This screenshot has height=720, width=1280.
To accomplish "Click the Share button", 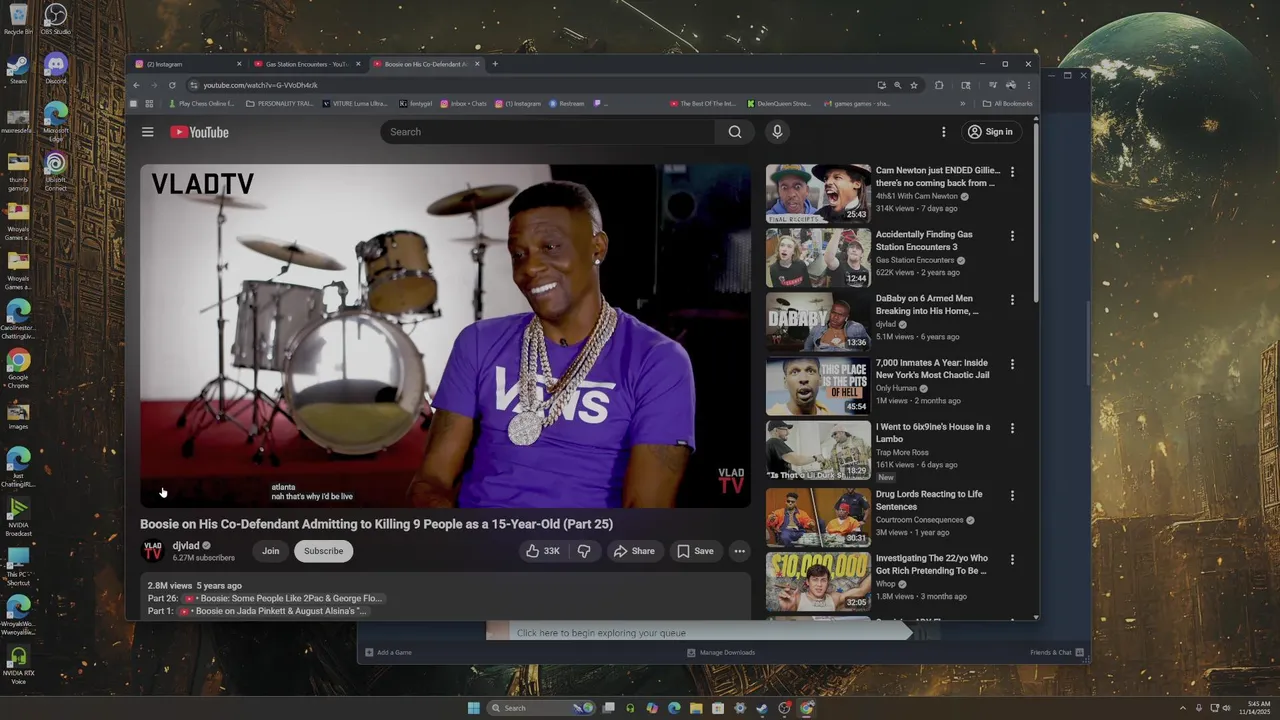I will (x=634, y=551).
